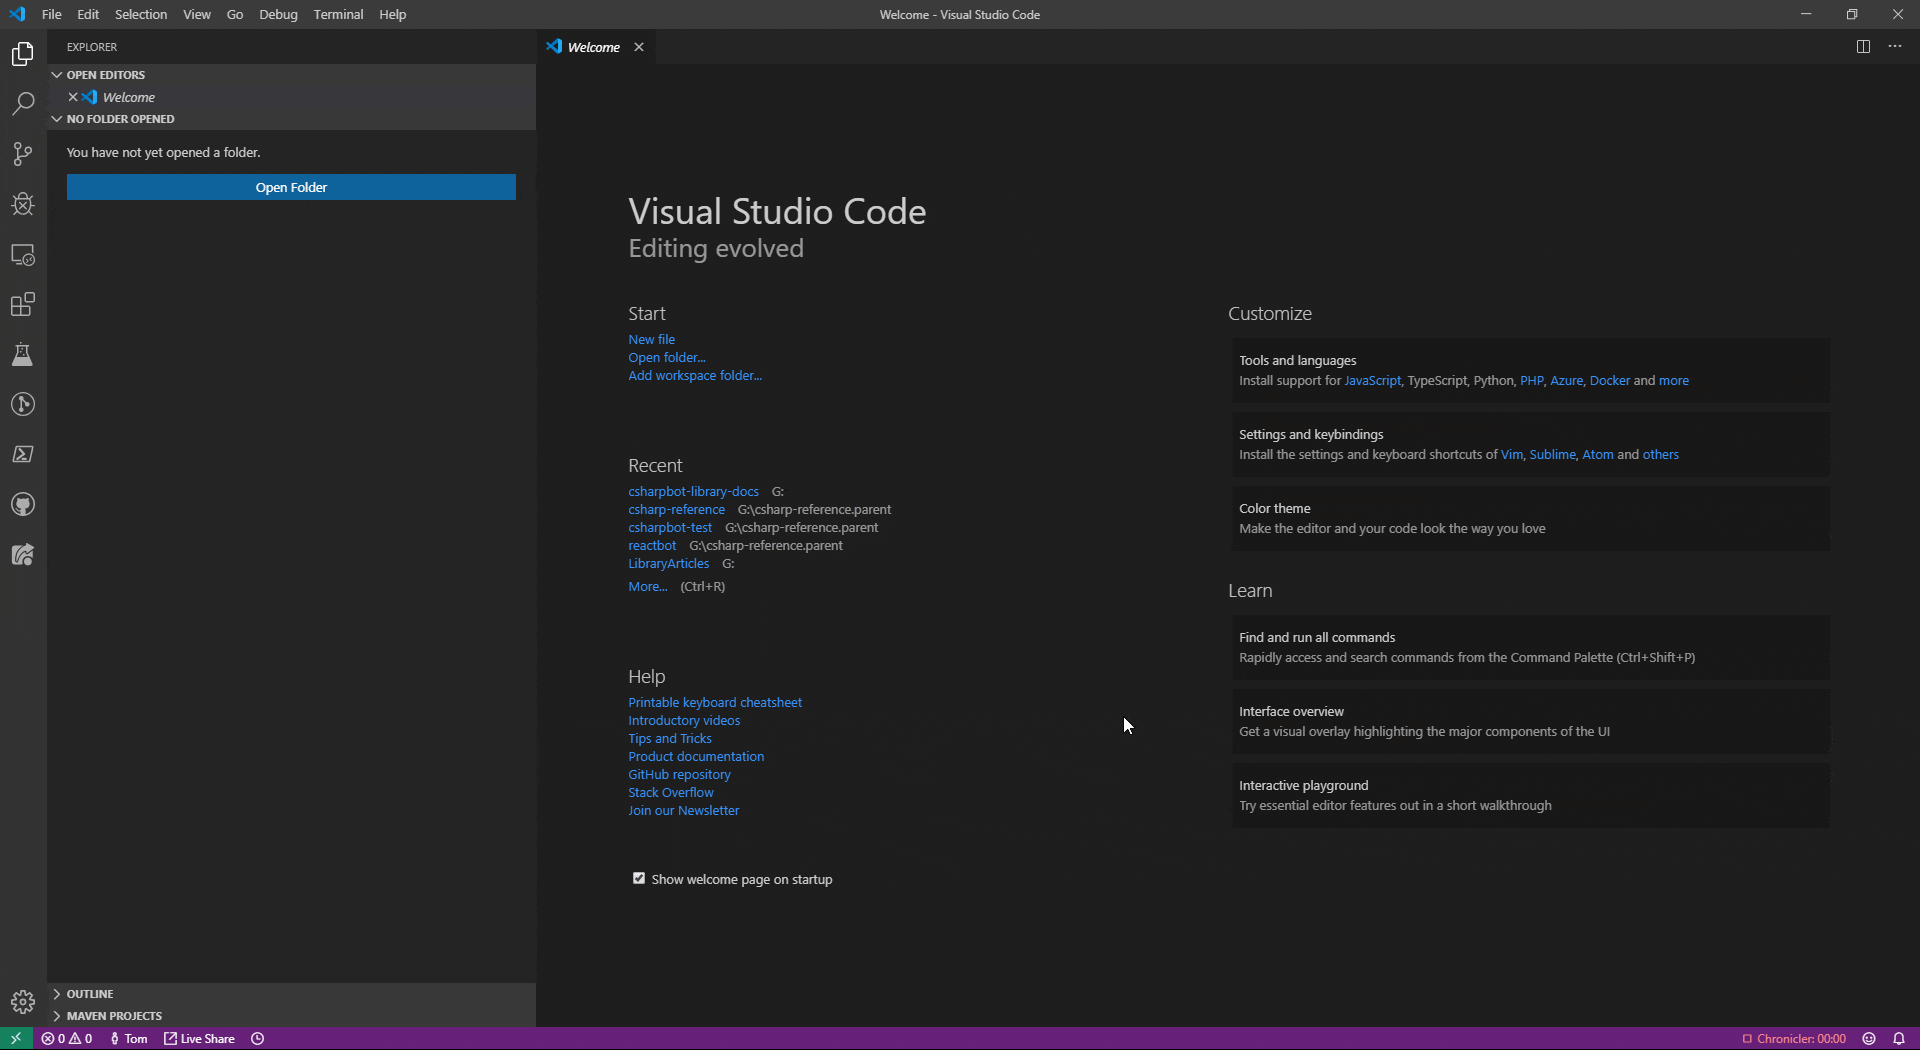This screenshot has height=1050, width=1920.
Task: Expand the Outline section
Action: (x=89, y=994)
